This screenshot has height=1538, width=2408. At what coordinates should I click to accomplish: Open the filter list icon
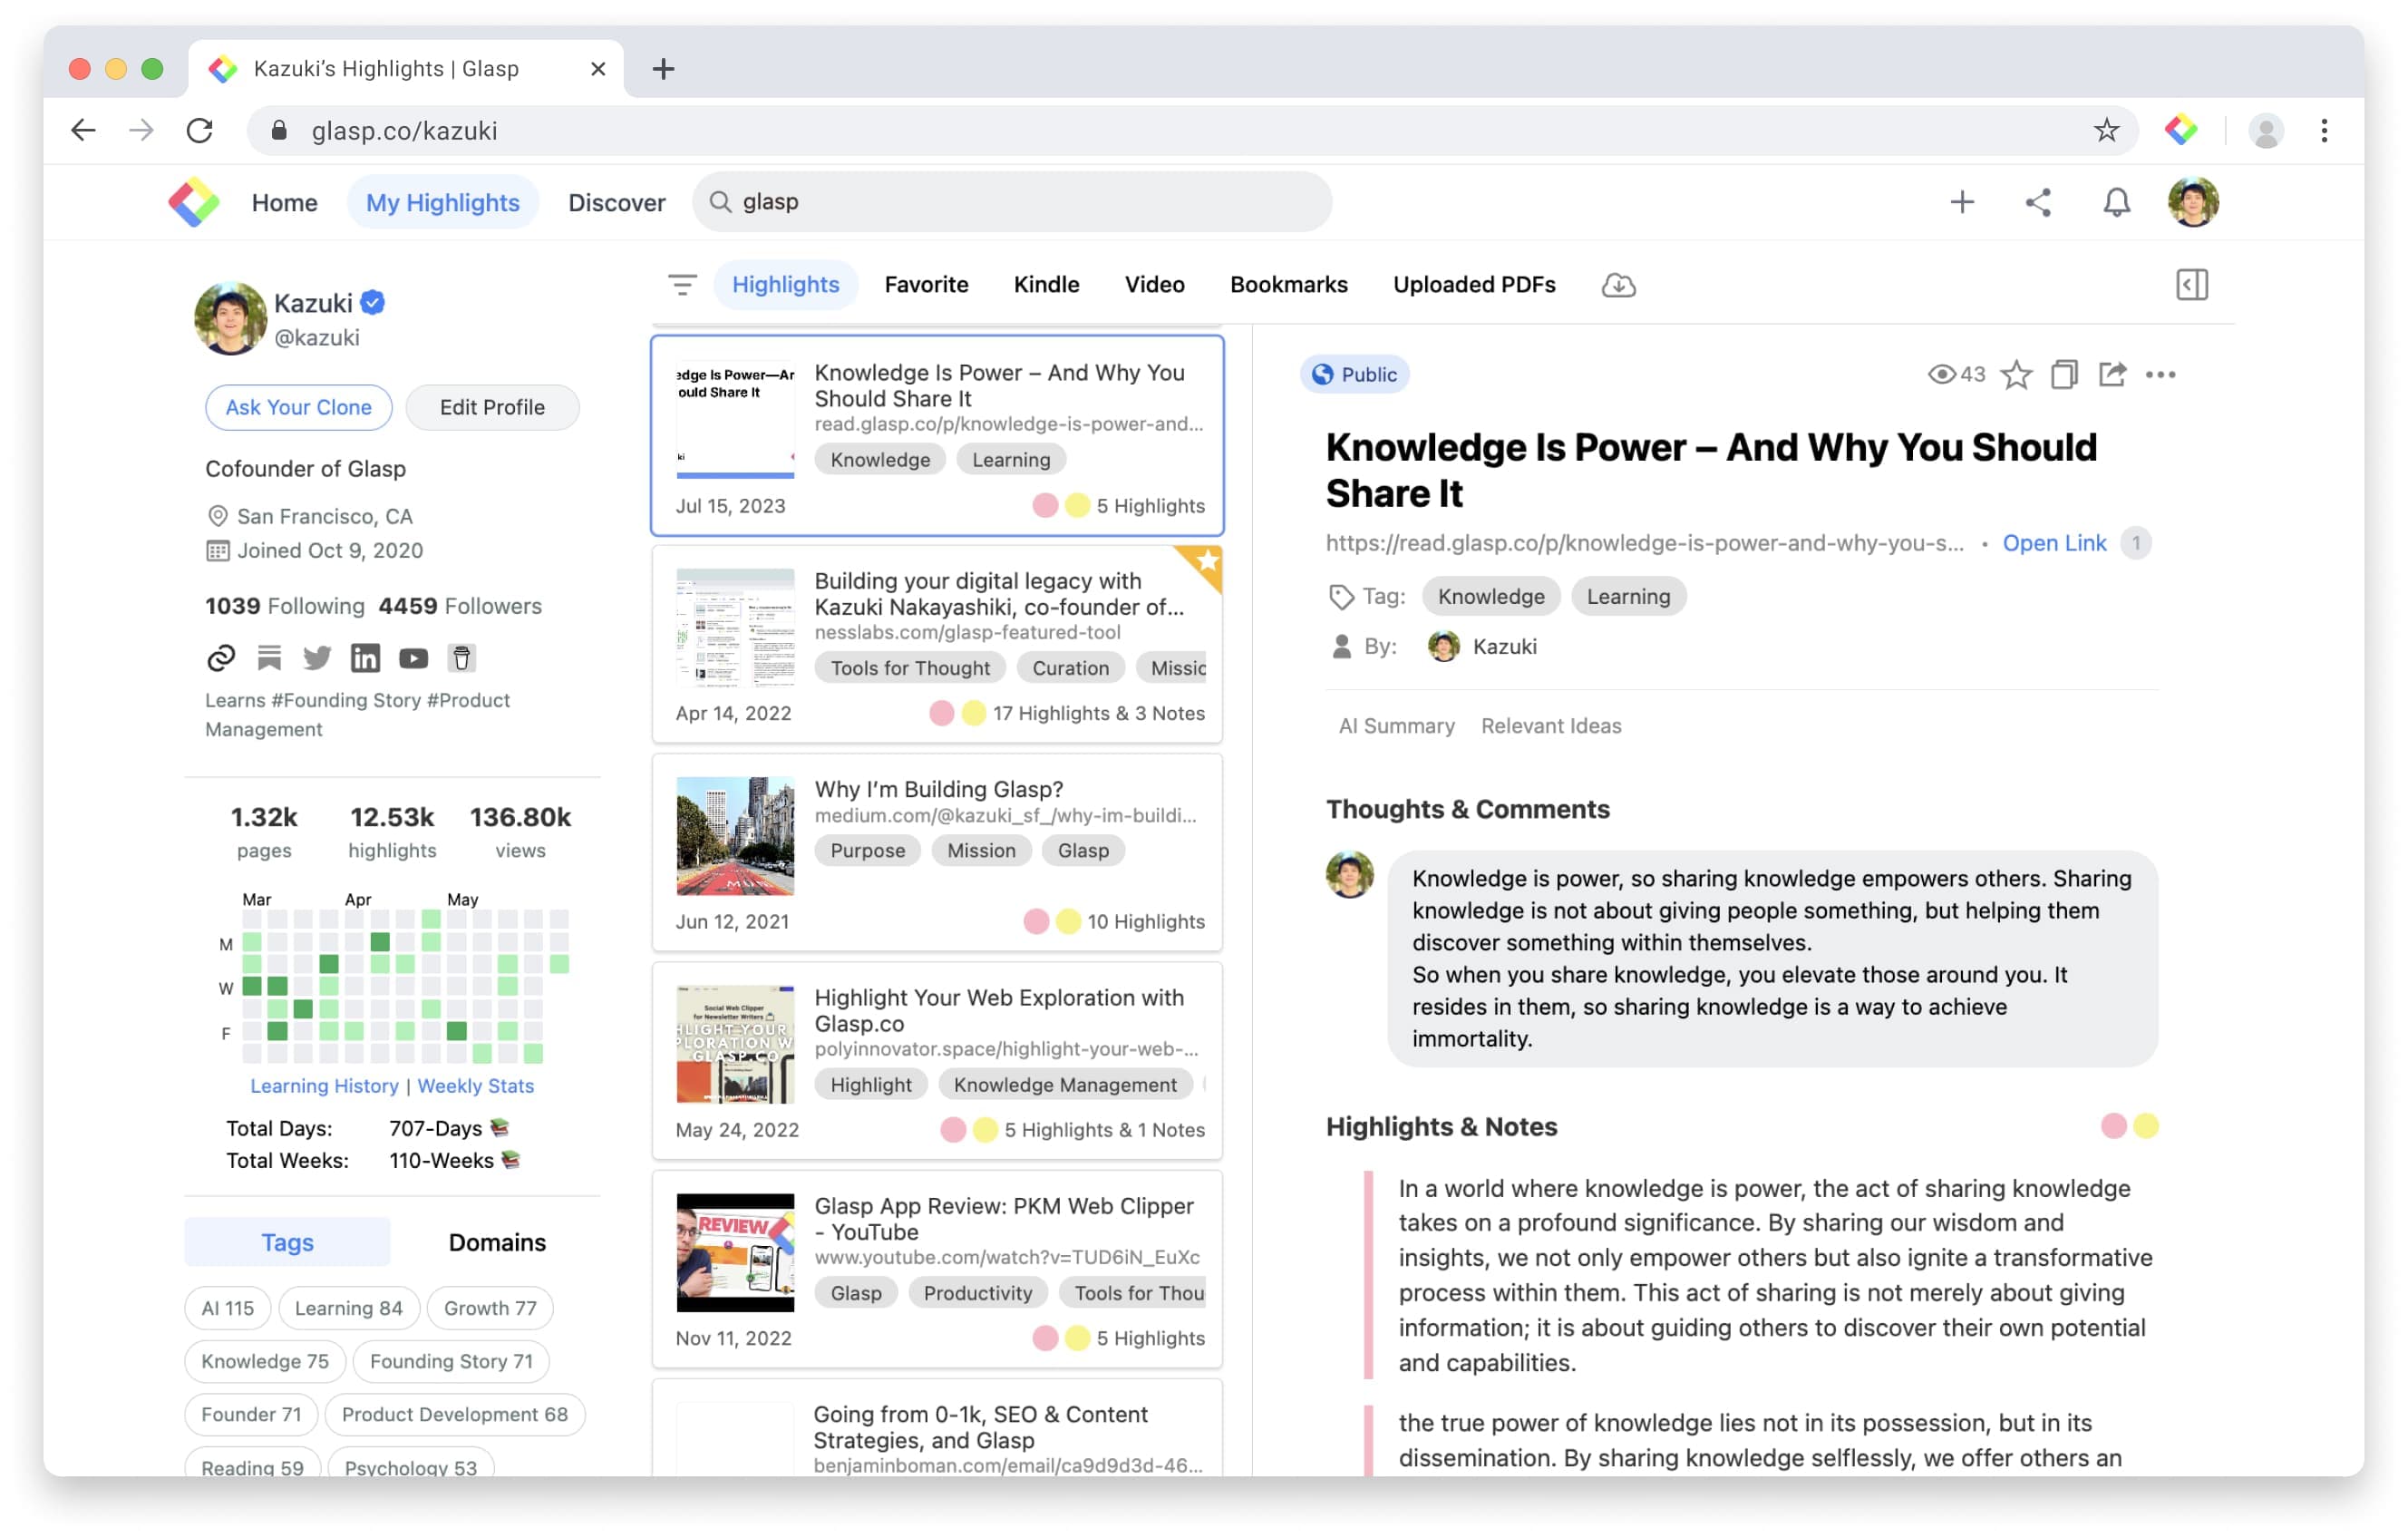(682, 285)
